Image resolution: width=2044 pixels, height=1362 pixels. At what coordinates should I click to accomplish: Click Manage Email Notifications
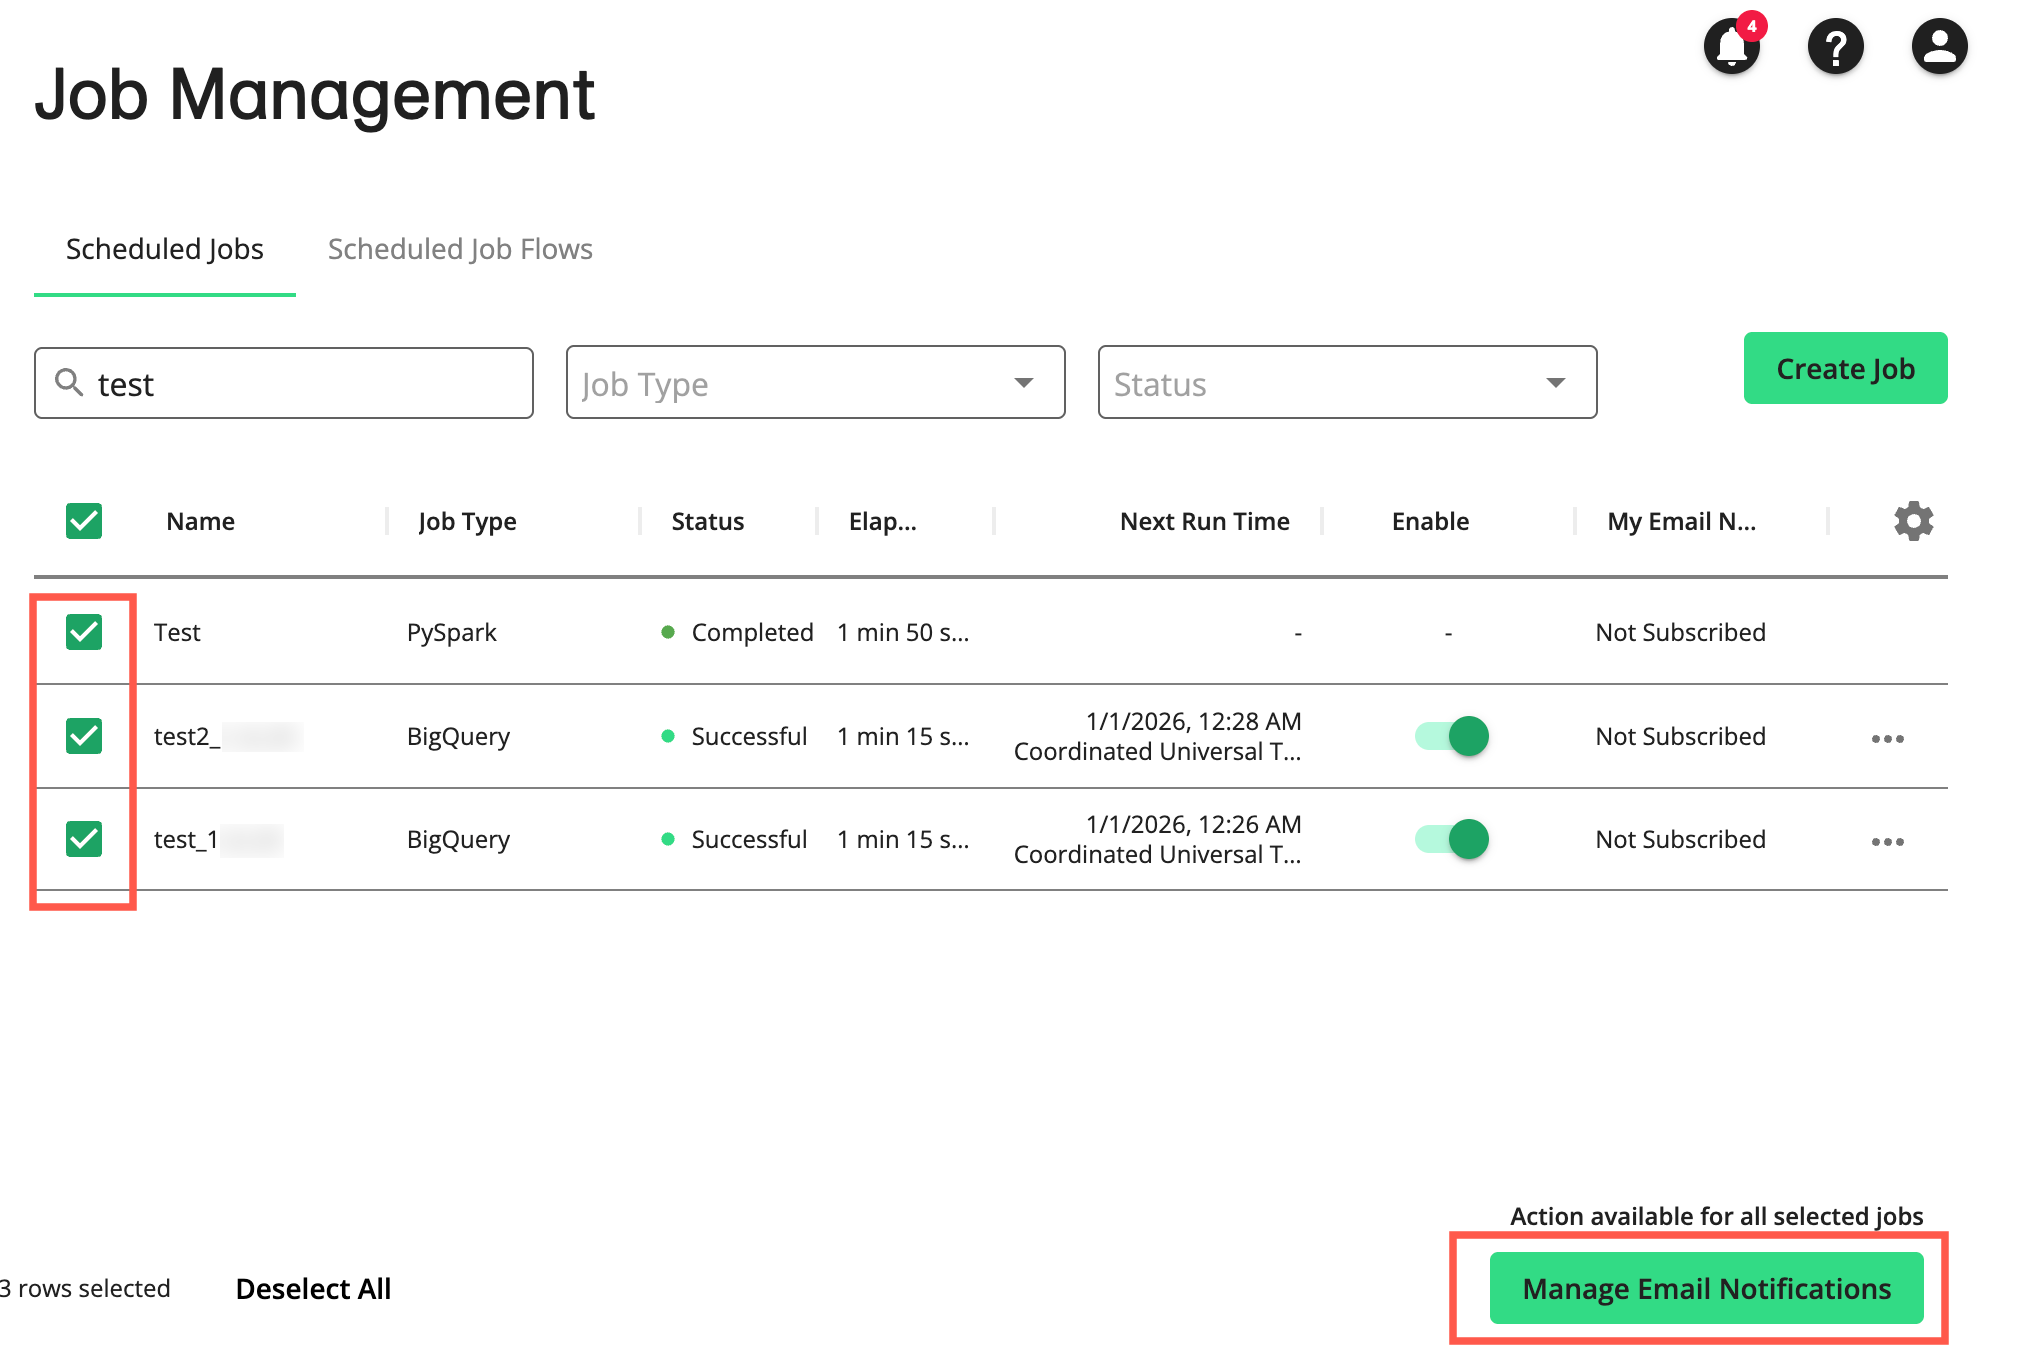pos(1706,1288)
